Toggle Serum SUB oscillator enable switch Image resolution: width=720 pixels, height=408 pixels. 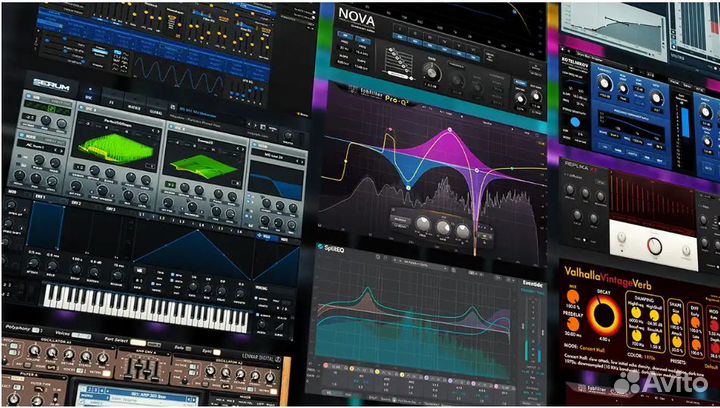click(28, 97)
